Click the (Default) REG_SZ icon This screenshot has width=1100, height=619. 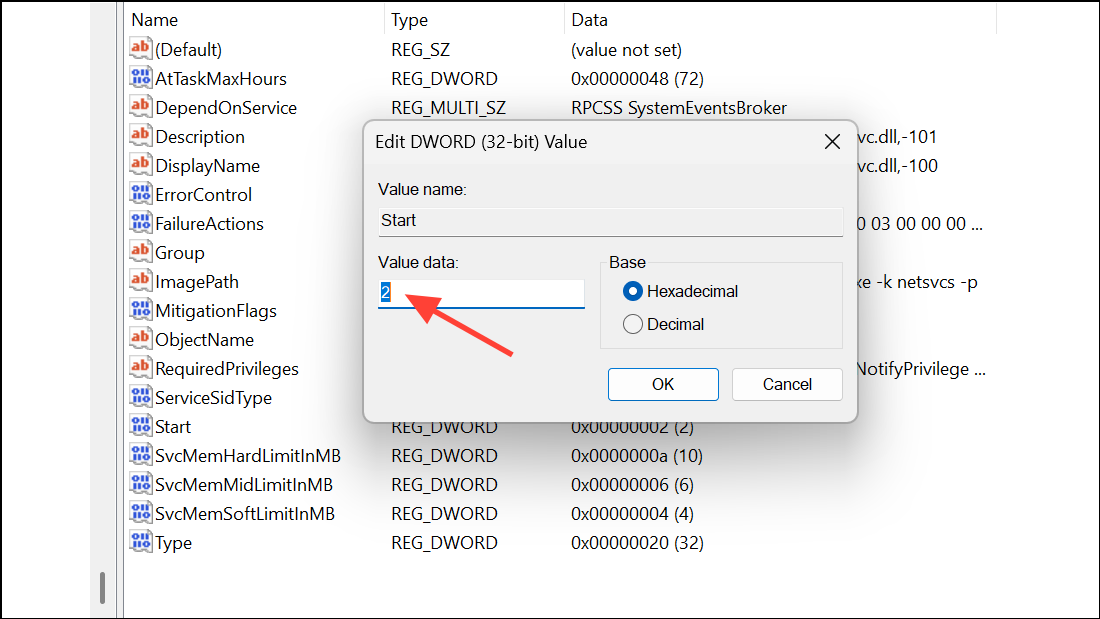point(139,48)
